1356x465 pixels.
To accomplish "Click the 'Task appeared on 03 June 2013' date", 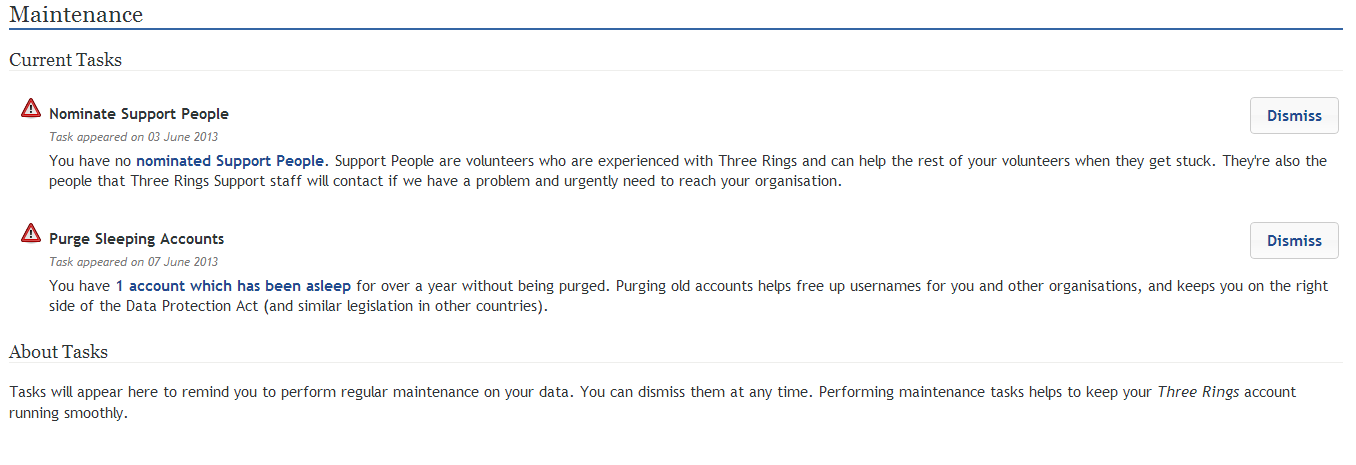I will point(133,137).
